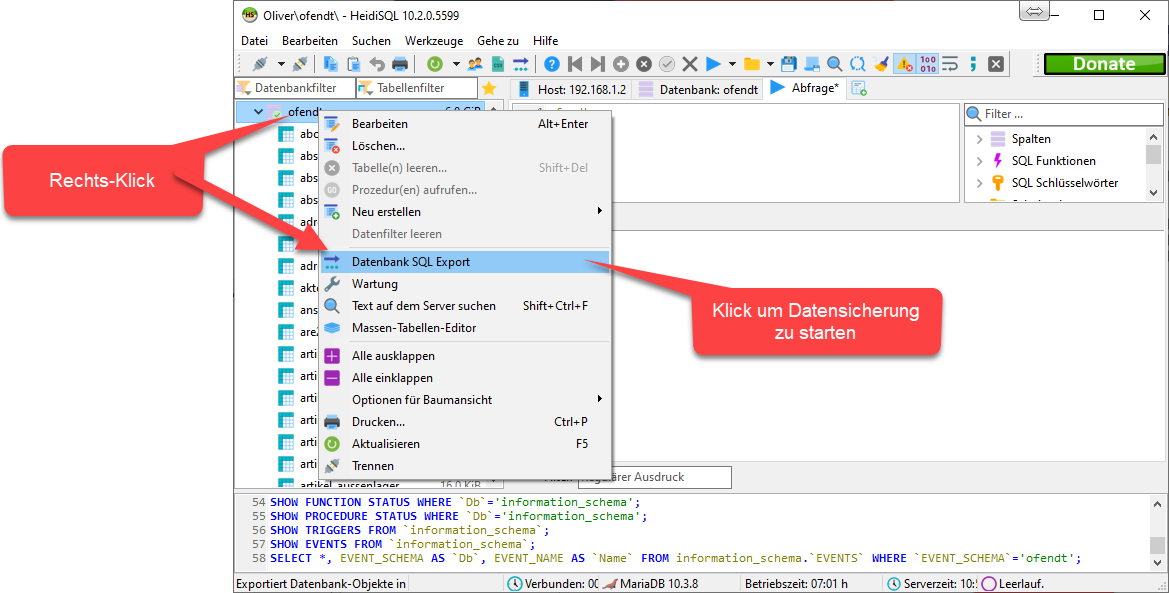Select Datenbank SQL Export menu entry

[465, 262]
